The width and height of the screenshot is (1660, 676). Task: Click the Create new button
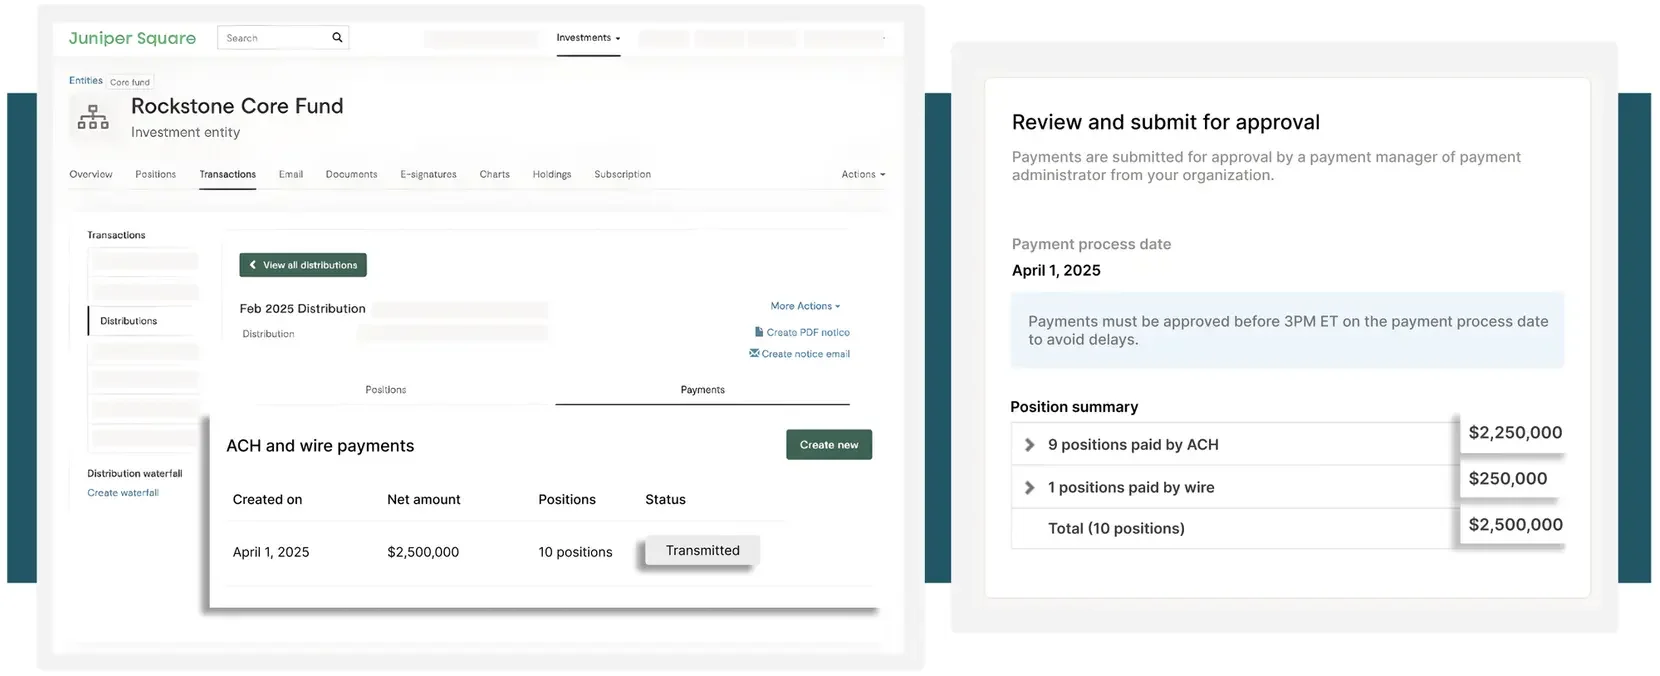[x=829, y=445]
